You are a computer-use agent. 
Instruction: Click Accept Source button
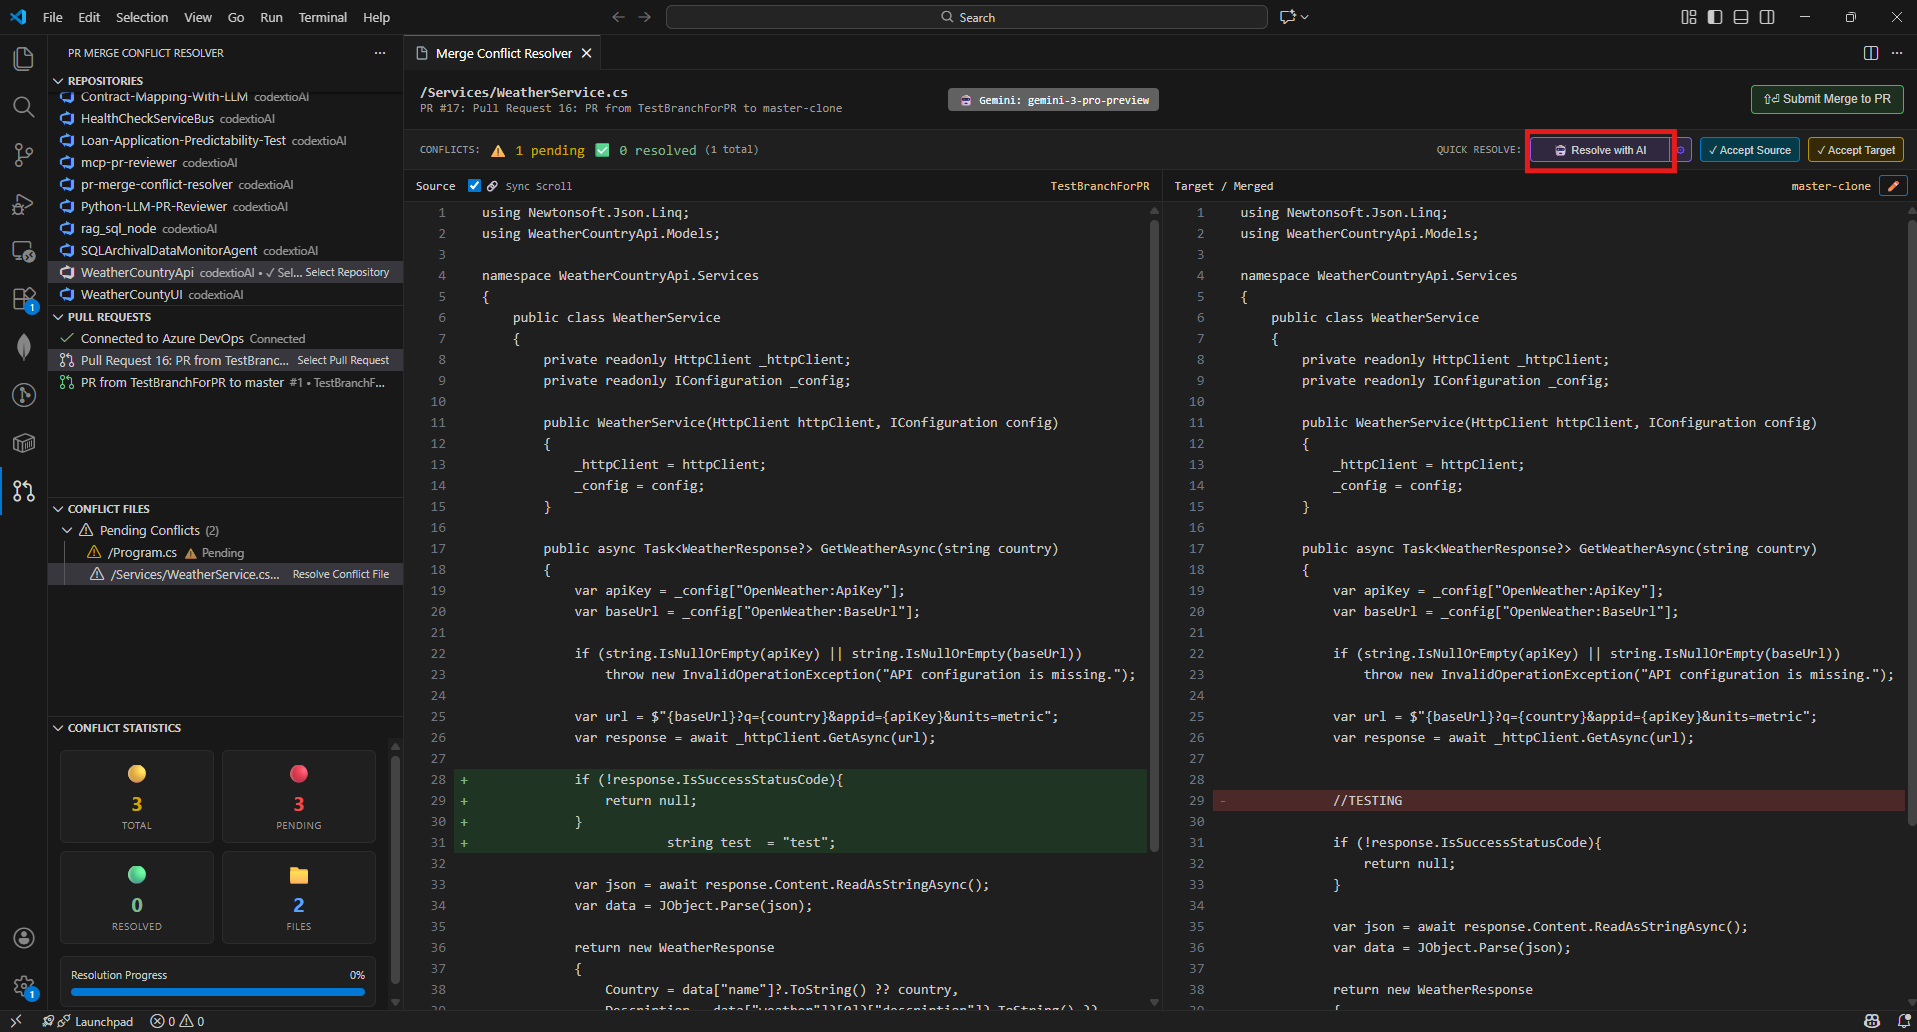pos(1750,150)
